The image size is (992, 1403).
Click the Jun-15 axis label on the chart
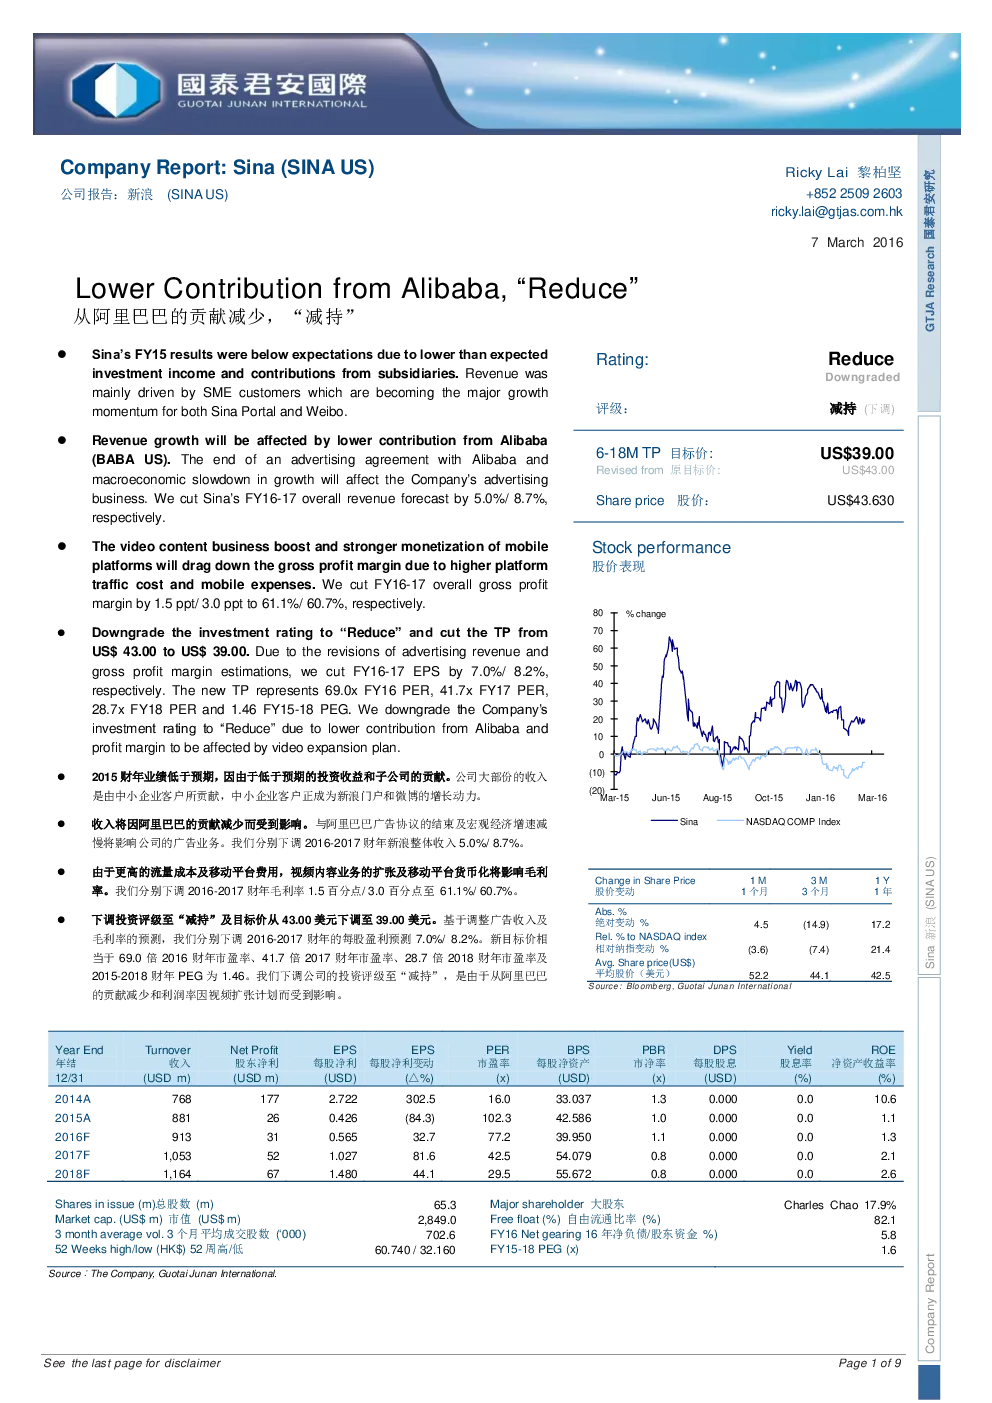click(x=666, y=798)
